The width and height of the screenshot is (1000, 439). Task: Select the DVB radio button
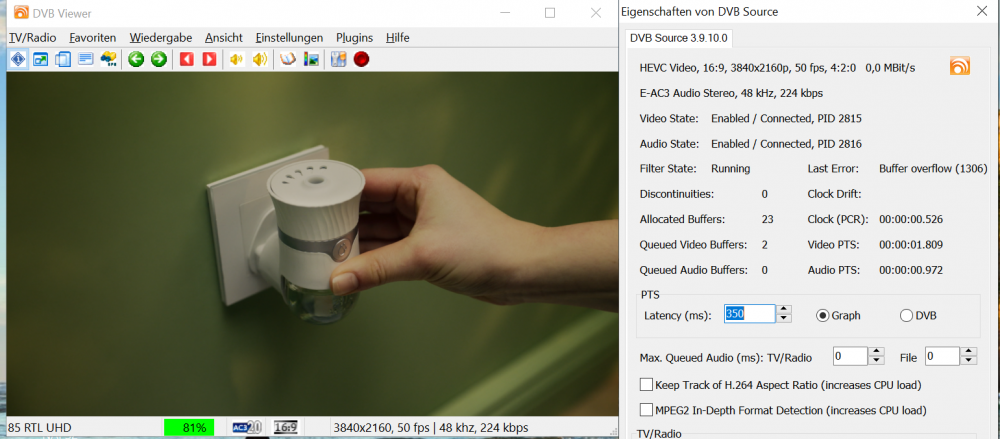coord(906,315)
